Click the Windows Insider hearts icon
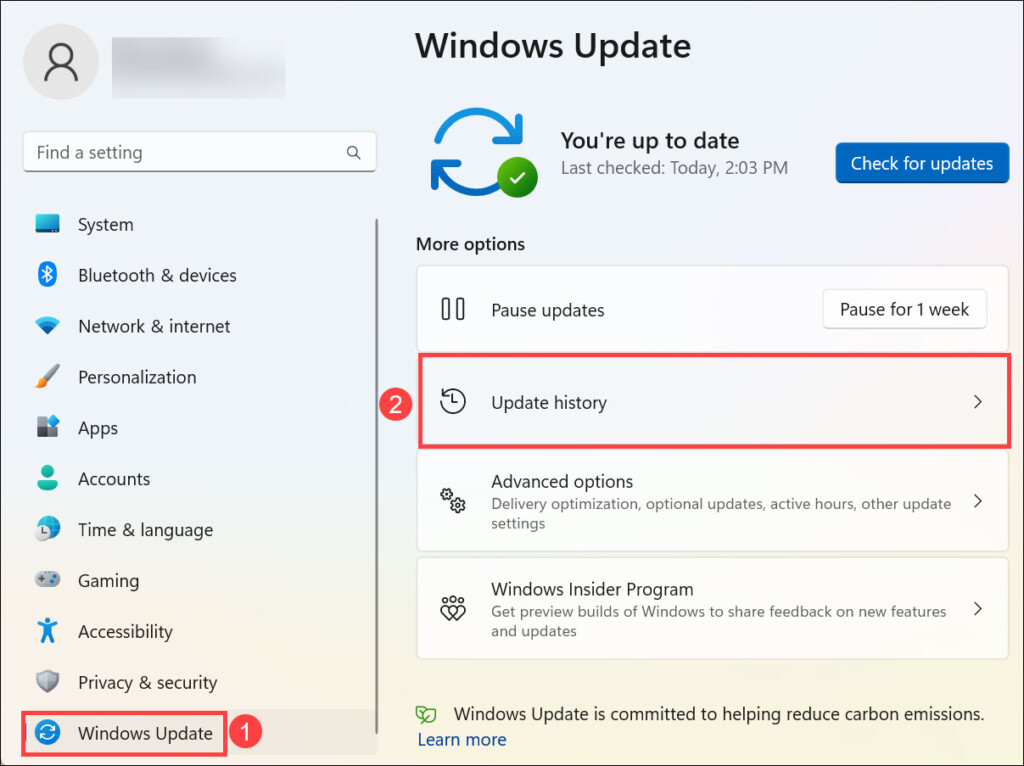Screen dimensions: 1024x766 453,609
